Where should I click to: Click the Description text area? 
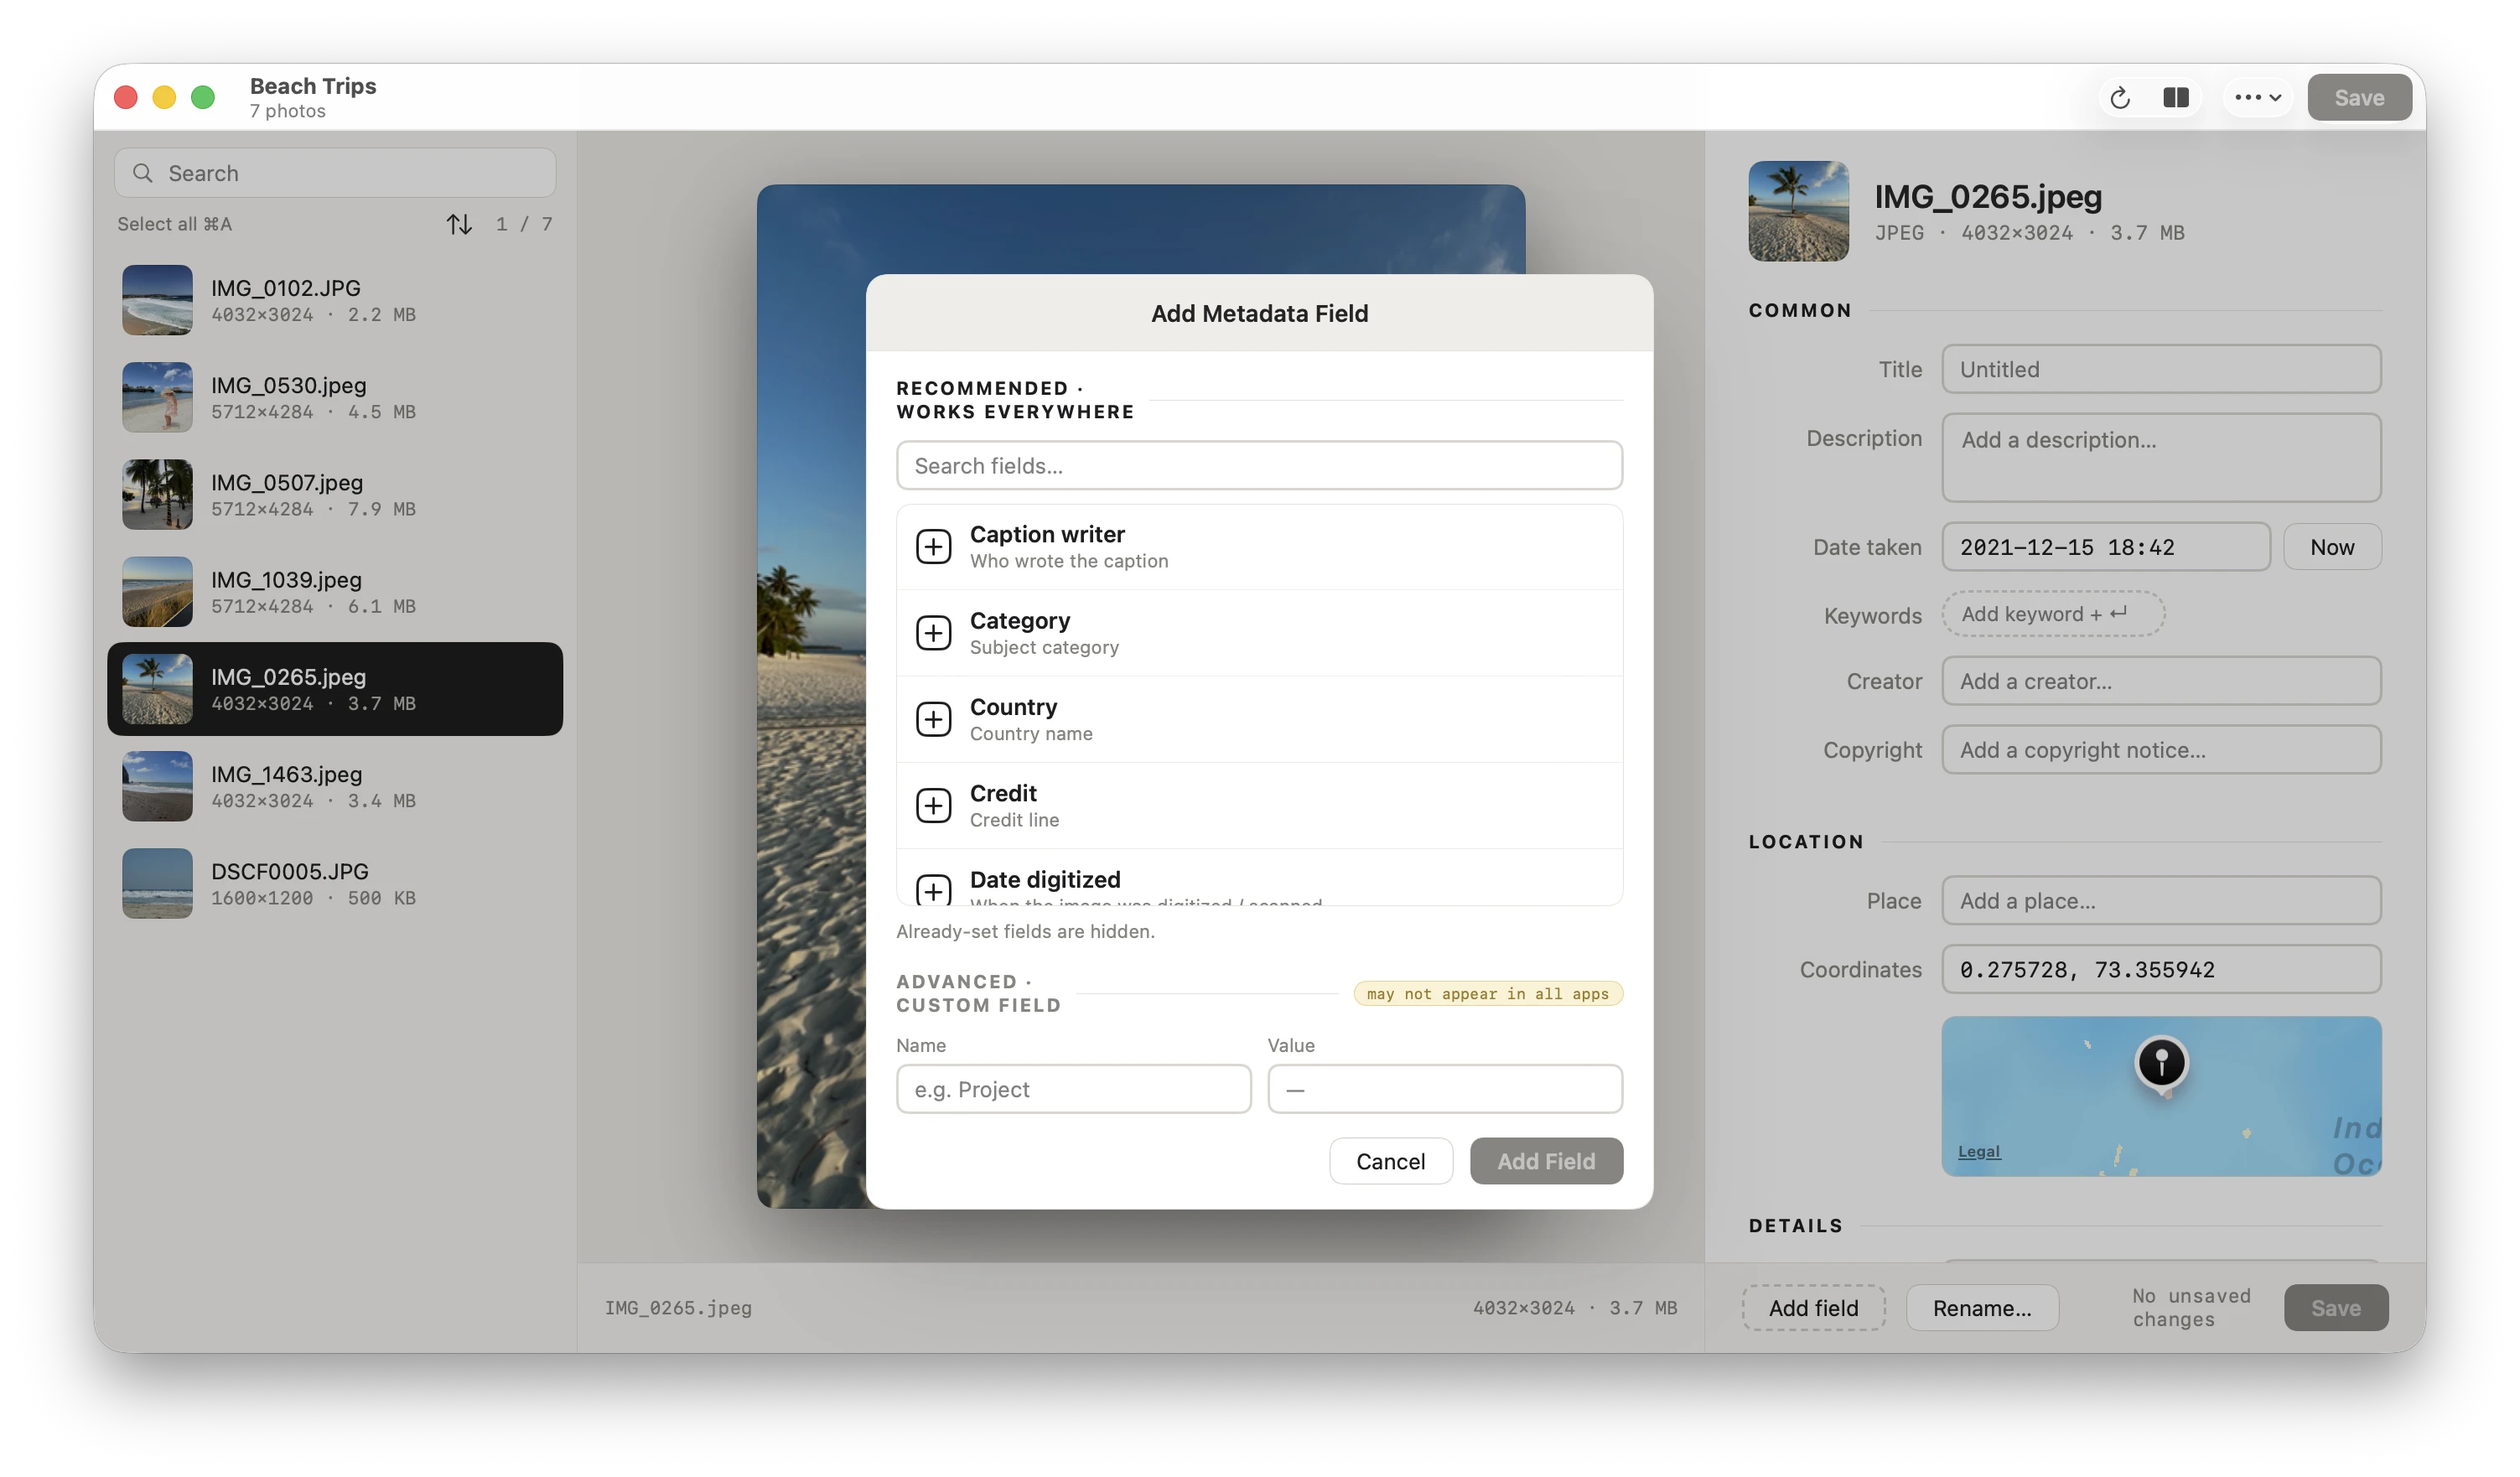2161,458
